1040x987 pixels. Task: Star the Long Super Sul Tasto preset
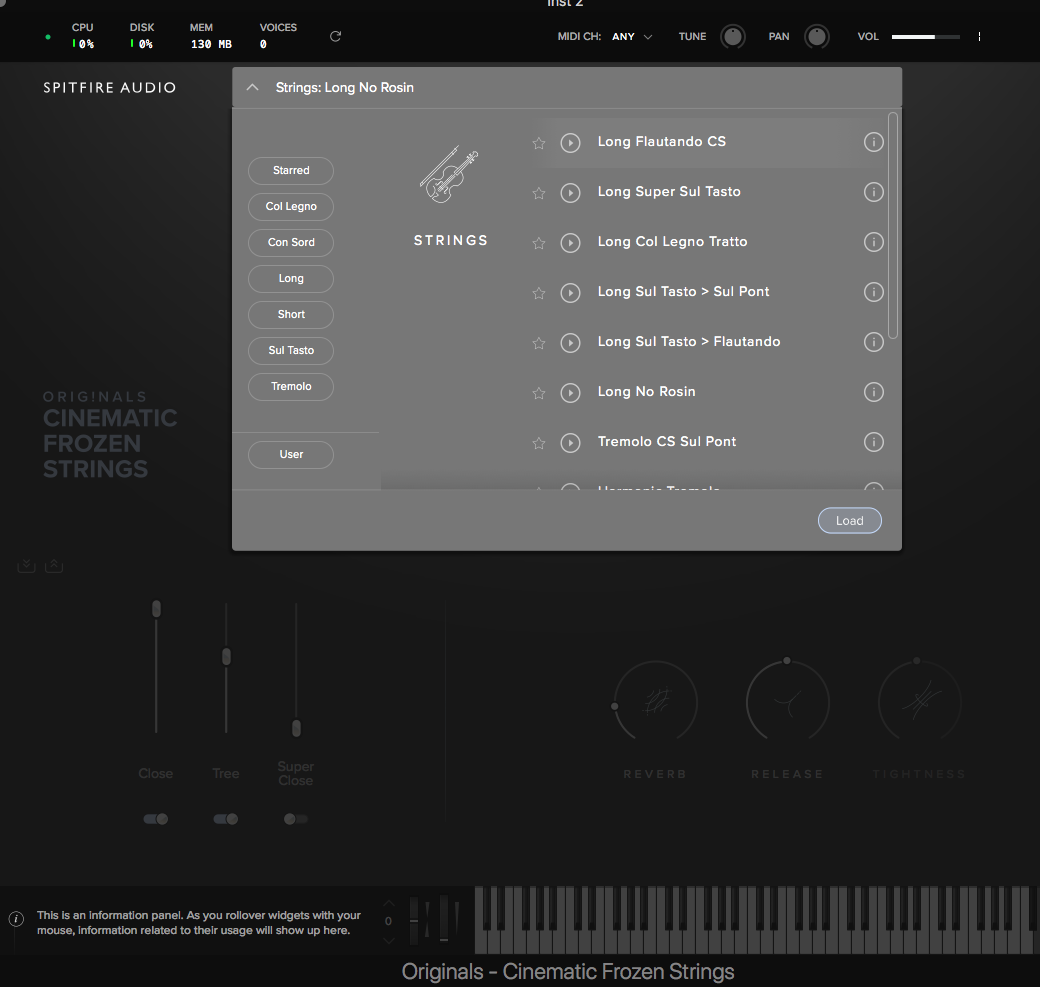(538, 193)
